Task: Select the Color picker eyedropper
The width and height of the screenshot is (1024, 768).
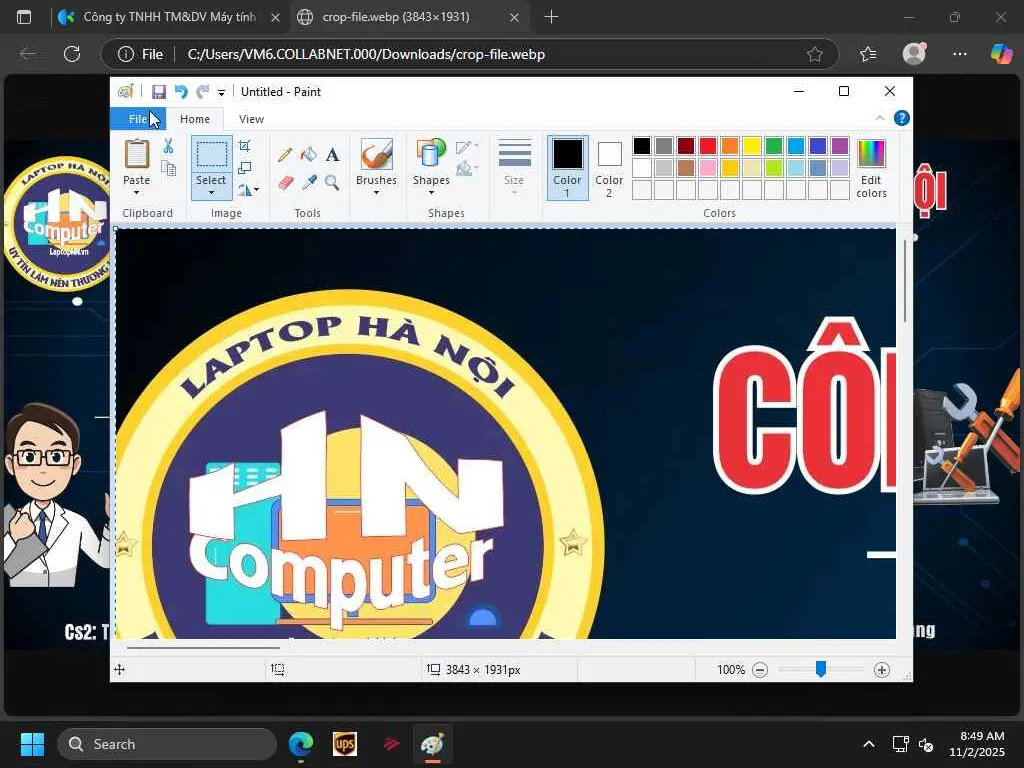Action: [309, 182]
